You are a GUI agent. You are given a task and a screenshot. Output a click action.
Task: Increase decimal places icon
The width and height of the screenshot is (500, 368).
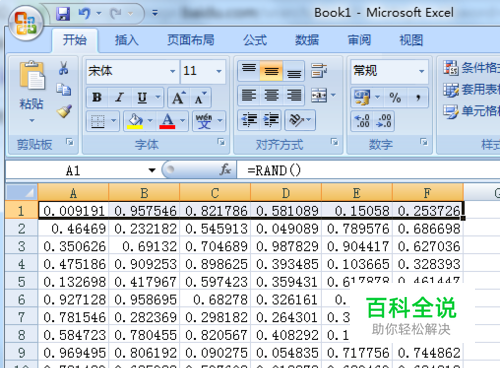coord(362,121)
